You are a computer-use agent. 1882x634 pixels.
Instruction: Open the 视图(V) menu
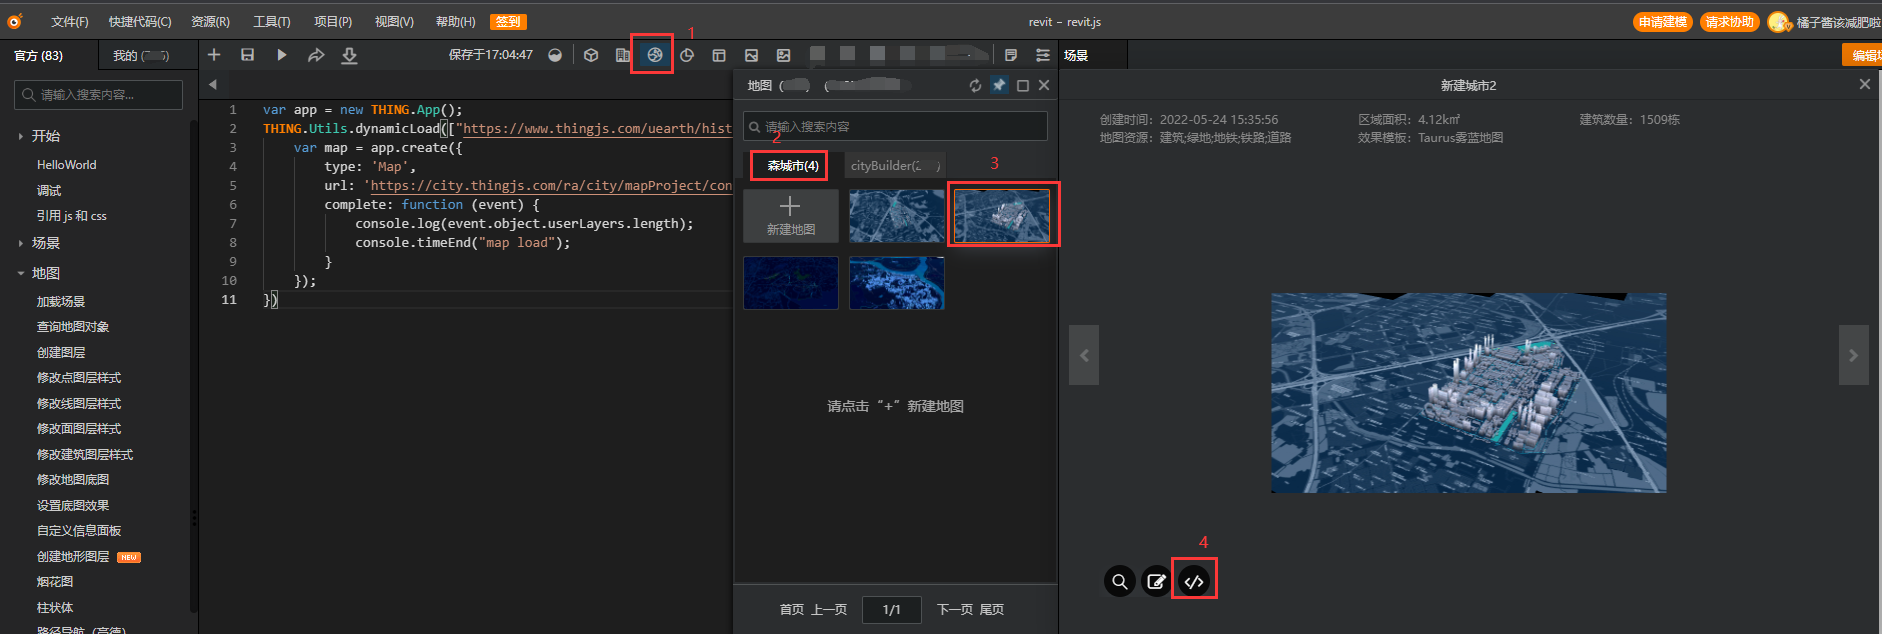click(x=394, y=22)
